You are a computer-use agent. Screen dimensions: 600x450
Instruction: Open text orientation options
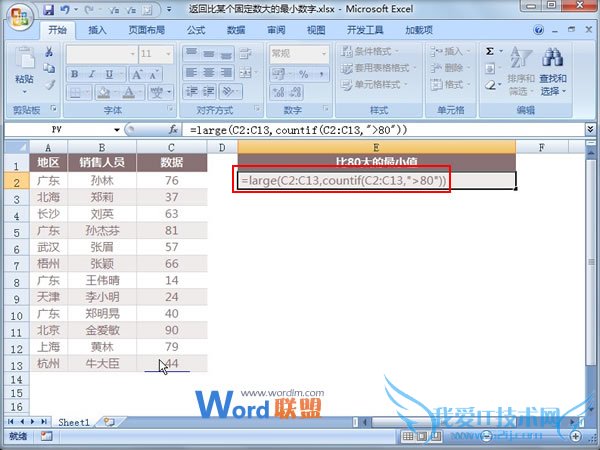231,92
